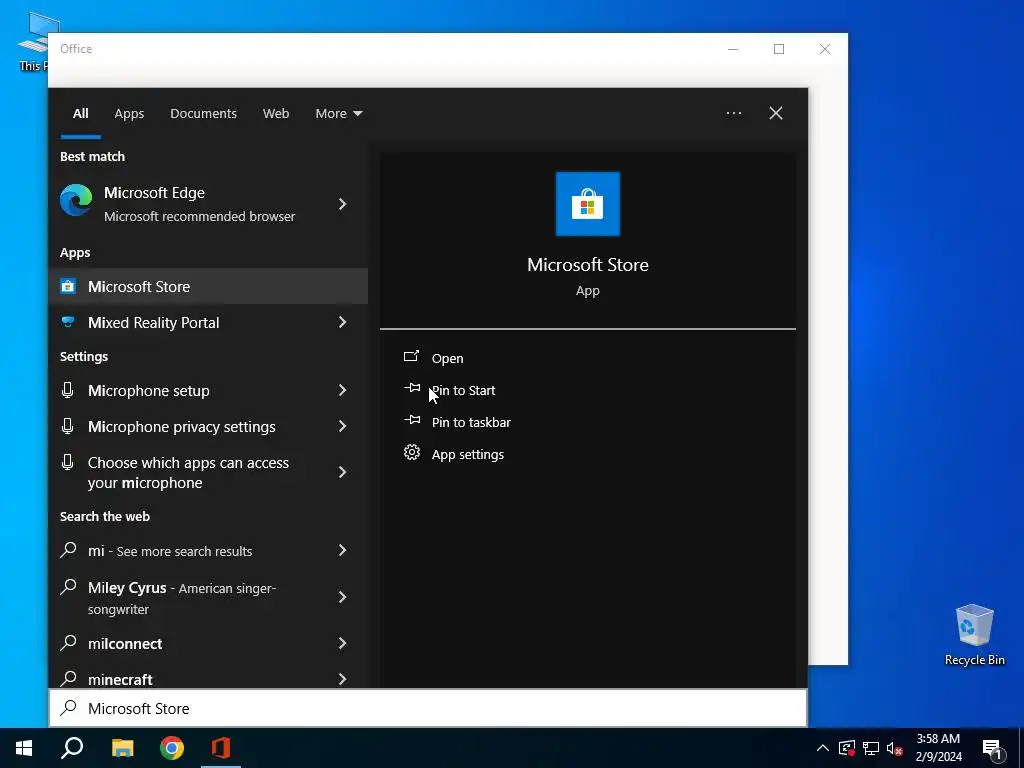Click the taskbar clock and date
The width and height of the screenshot is (1024, 768).
click(938, 748)
